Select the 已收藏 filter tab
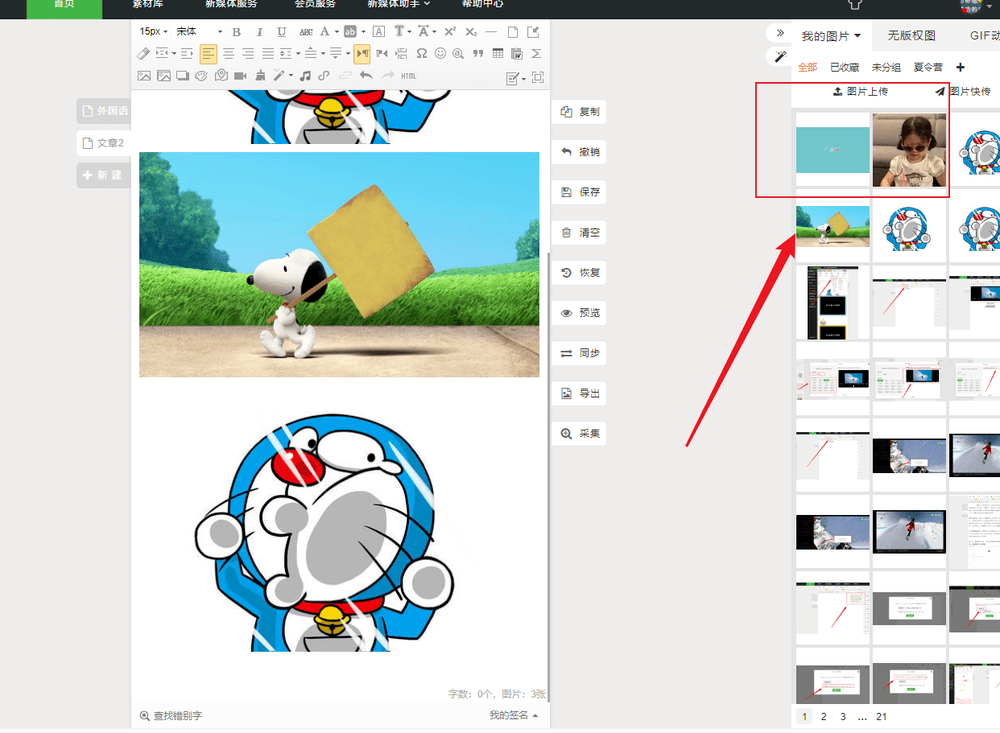The height and width of the screenshot is (733, 1000). point(845,67)
